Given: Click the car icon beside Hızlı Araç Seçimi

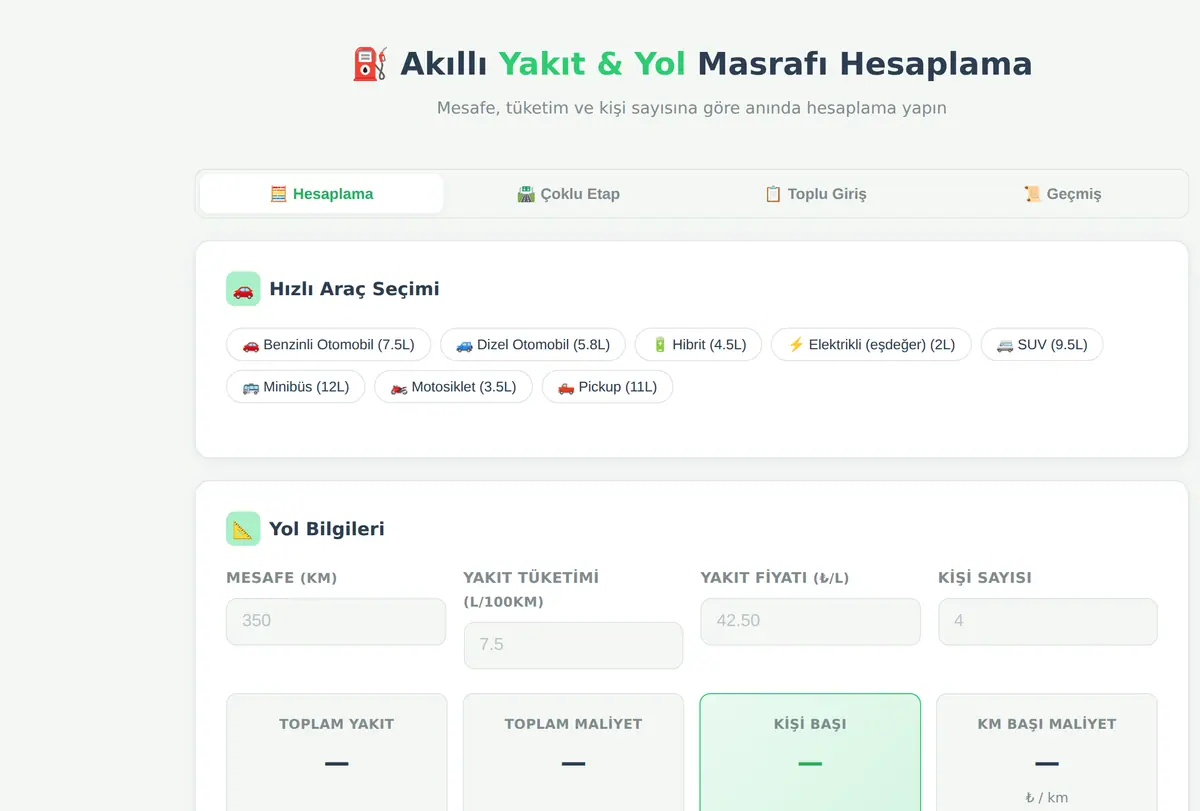Looking at the screenshot, I should click(x=243, y=289).
